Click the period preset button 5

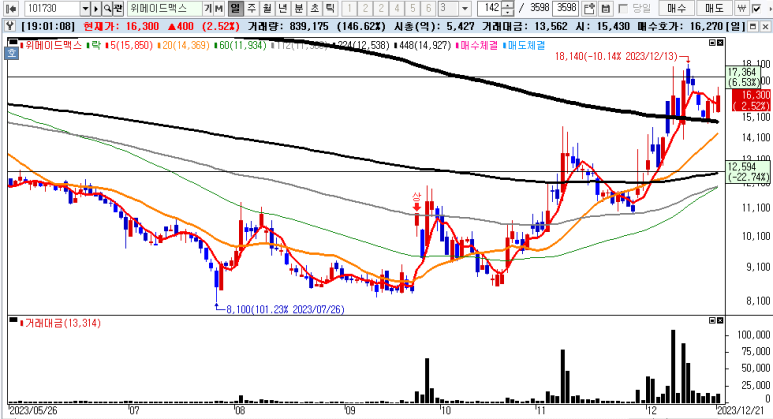[x=413, y=8]
